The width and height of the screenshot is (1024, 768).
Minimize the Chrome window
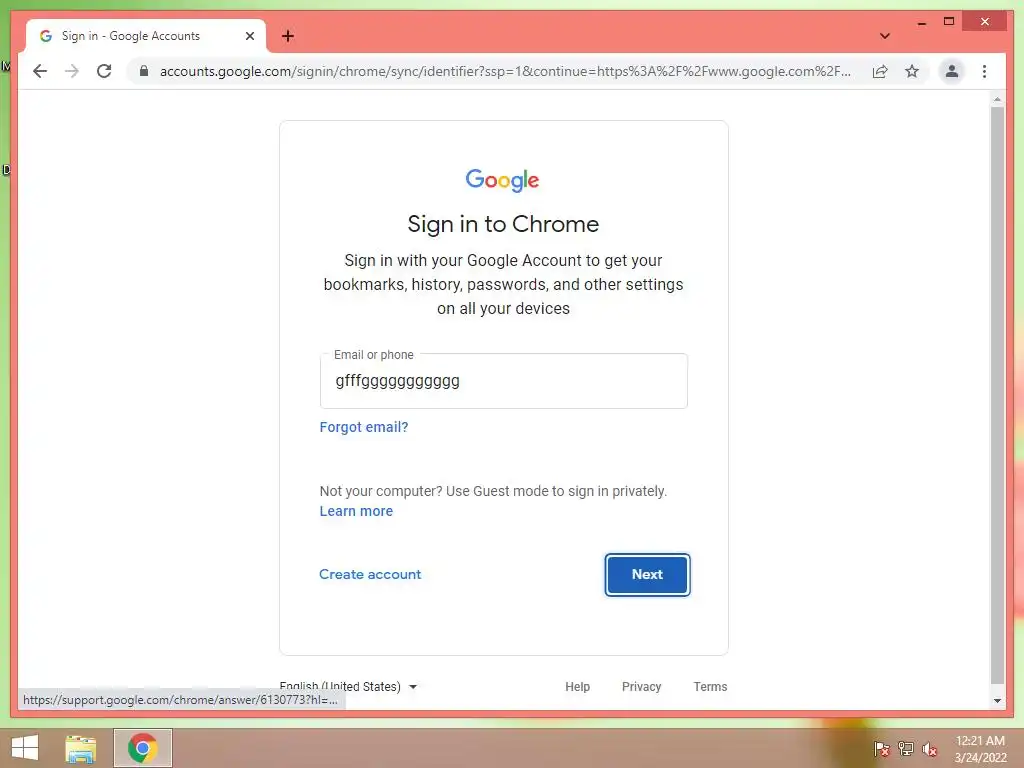(x=921, y=22)
